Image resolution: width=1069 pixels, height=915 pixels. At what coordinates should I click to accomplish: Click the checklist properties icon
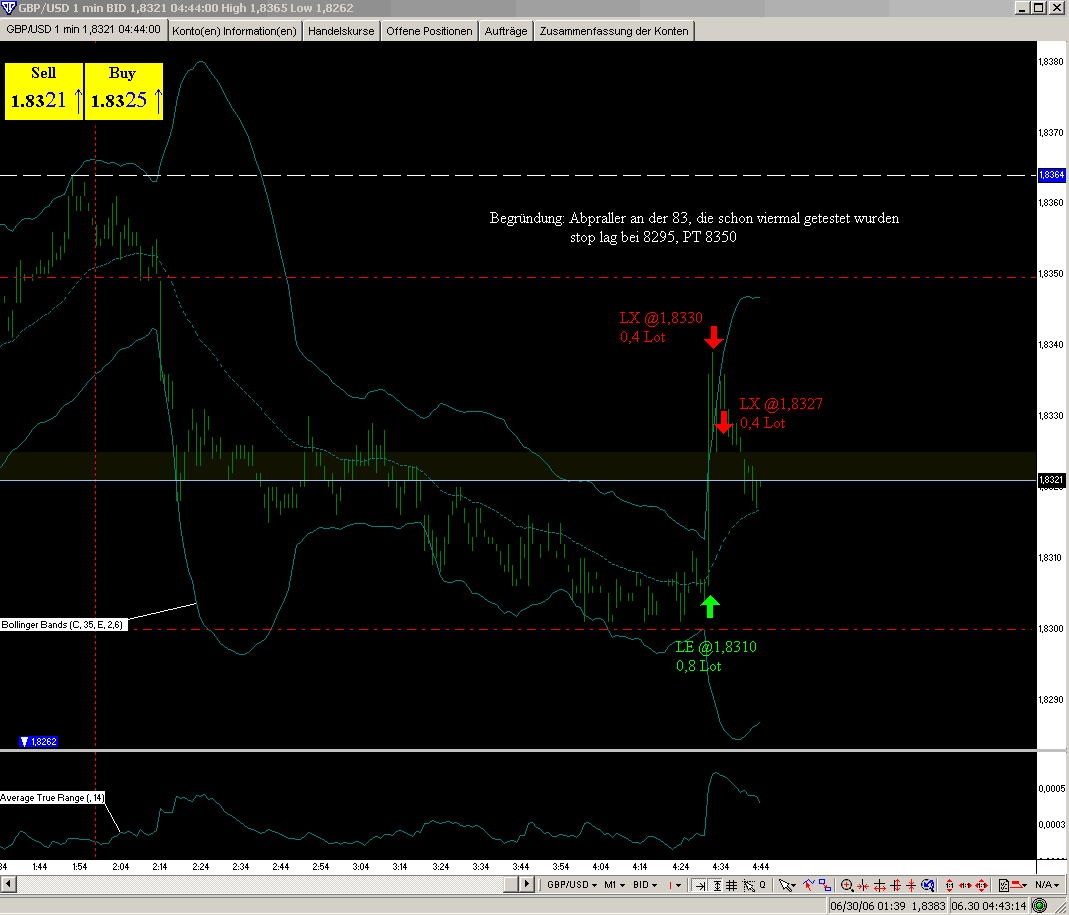(1001, 885)
